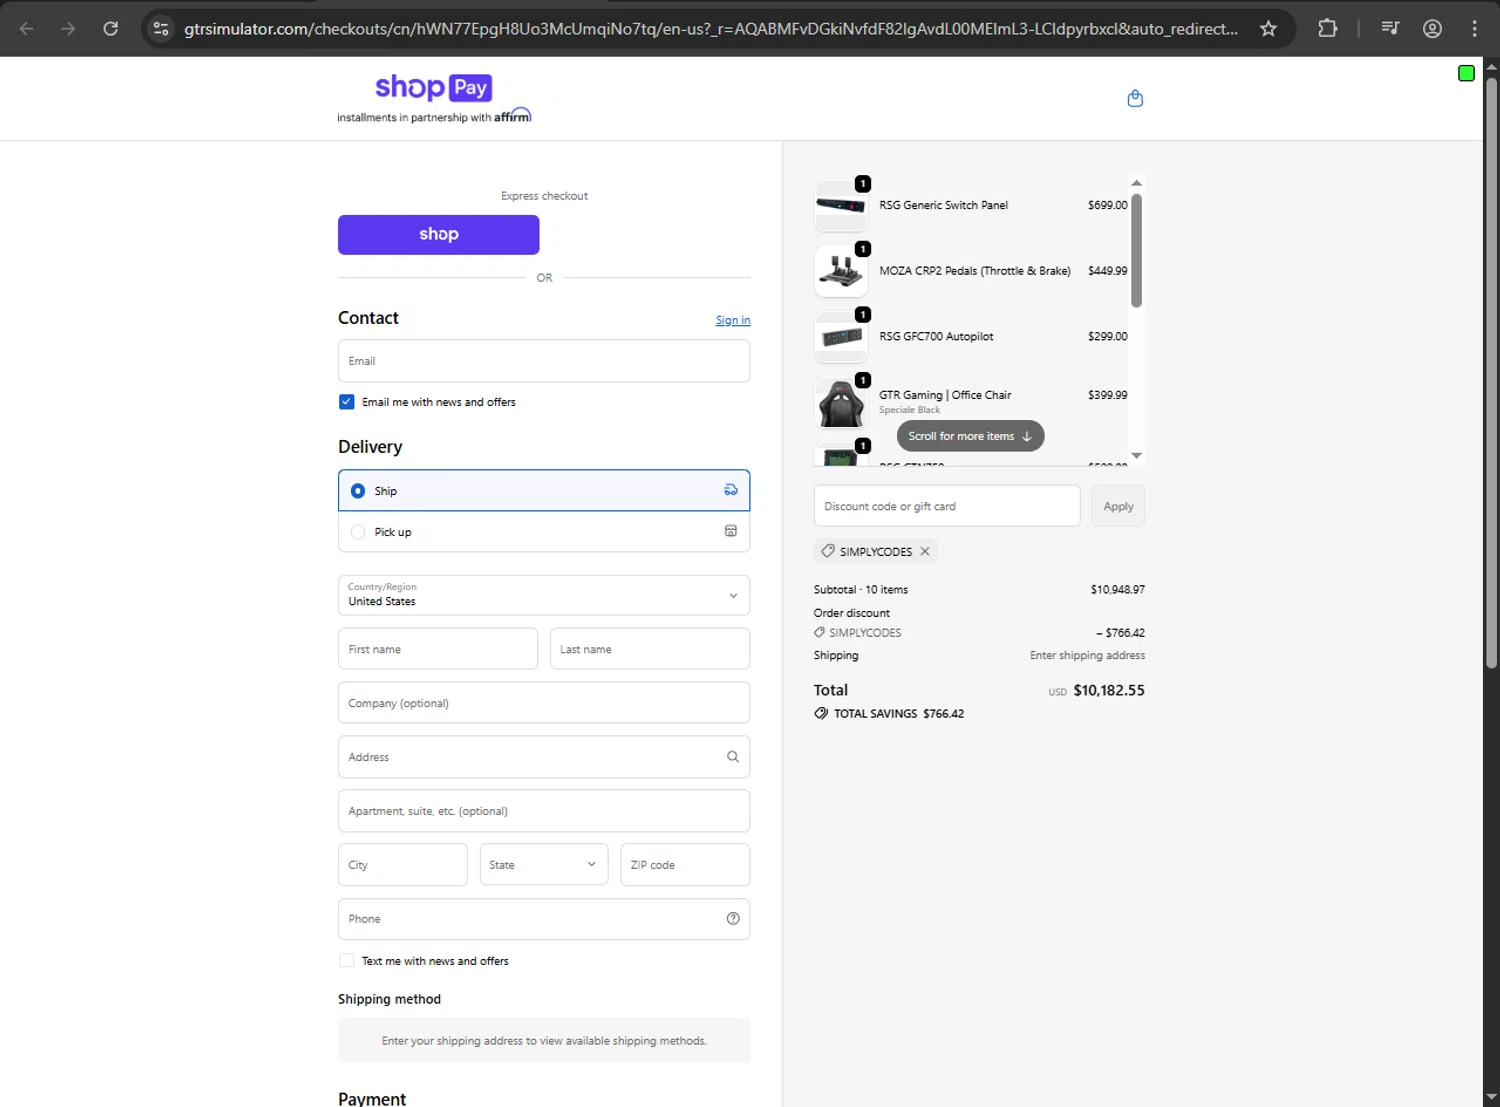Click the order list scroll down arrow
1500x1107 pixels.
(1136, 455)
